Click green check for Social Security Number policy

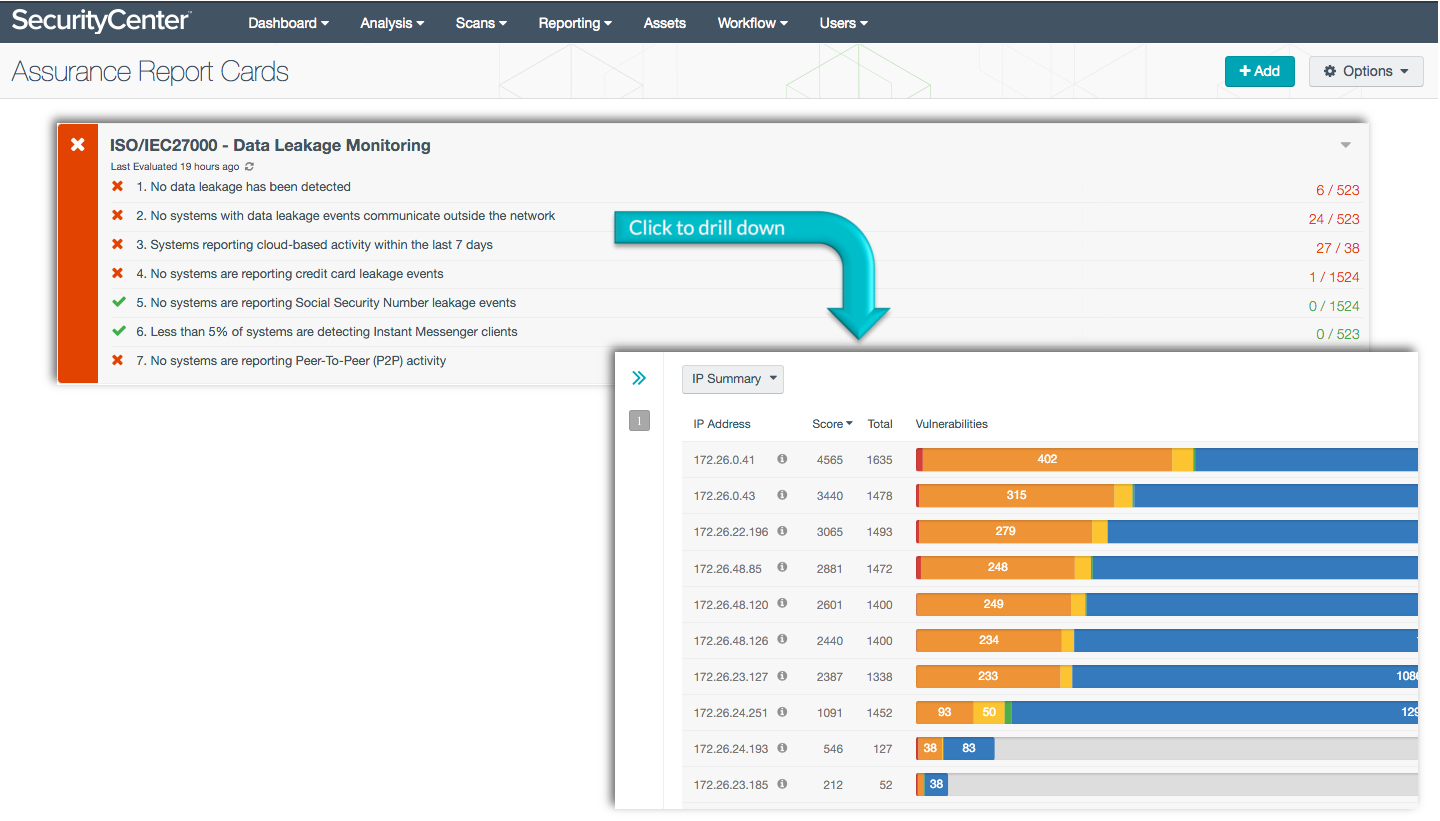point(118,303)
